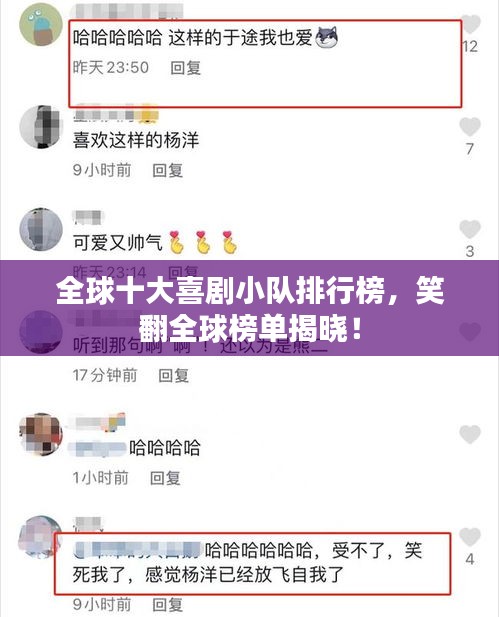
Task: Reply to the 17分钟前 comment
Action: (173, 375)
